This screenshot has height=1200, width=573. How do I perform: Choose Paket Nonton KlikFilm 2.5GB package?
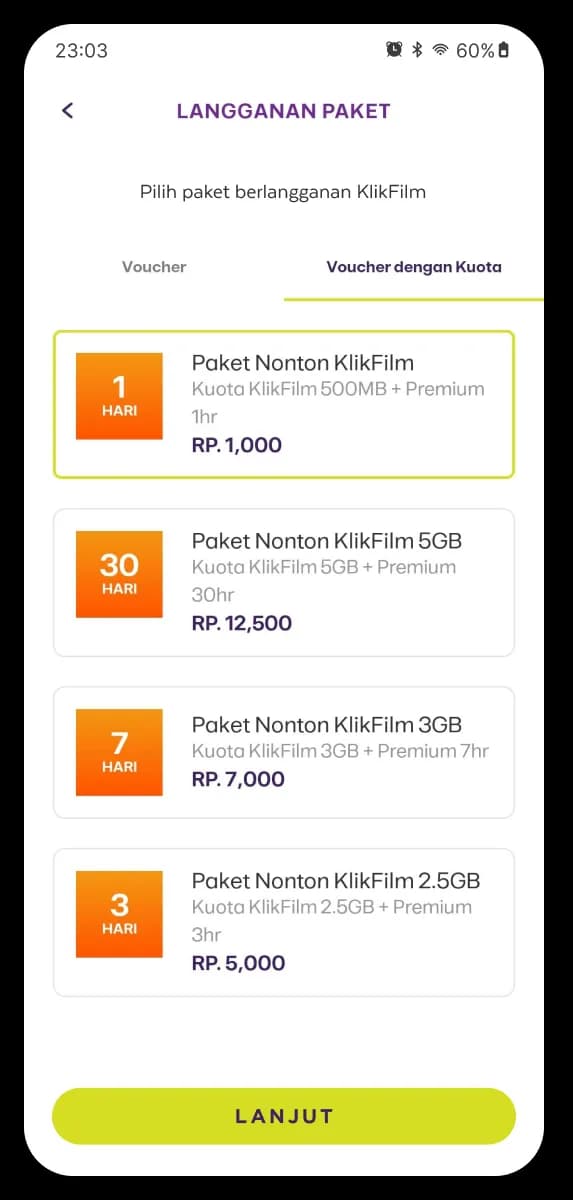tap(284, 922)
